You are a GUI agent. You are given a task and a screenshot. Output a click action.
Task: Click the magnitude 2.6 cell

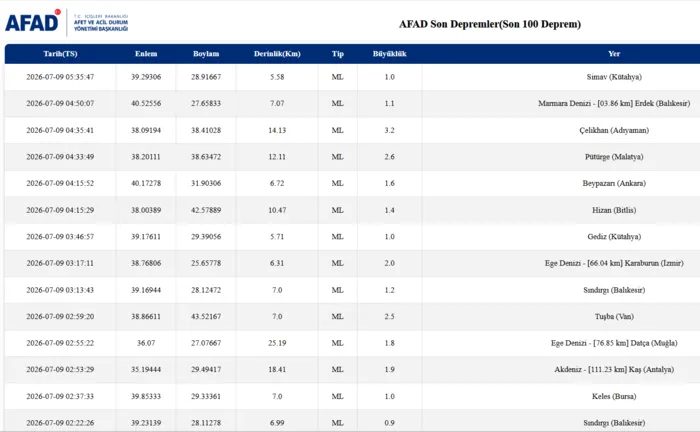pos(389,157)
